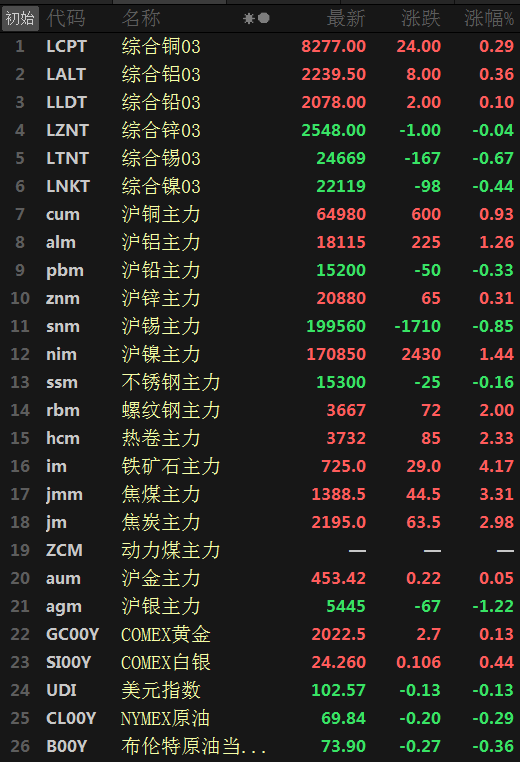Open 不锈钢主力 contract

tap(171, 382)
